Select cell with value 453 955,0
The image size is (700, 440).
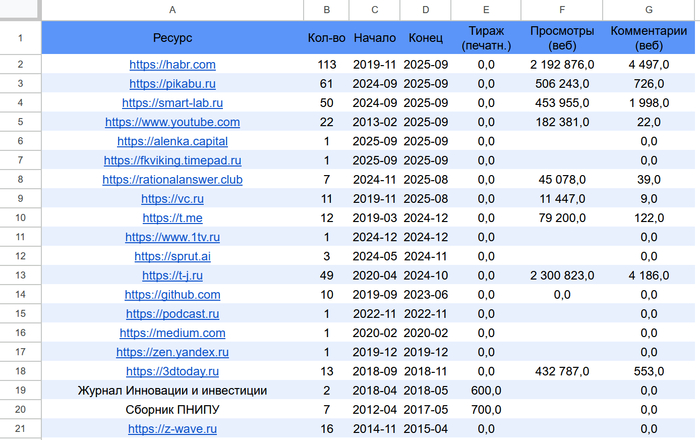coord(562,103)
